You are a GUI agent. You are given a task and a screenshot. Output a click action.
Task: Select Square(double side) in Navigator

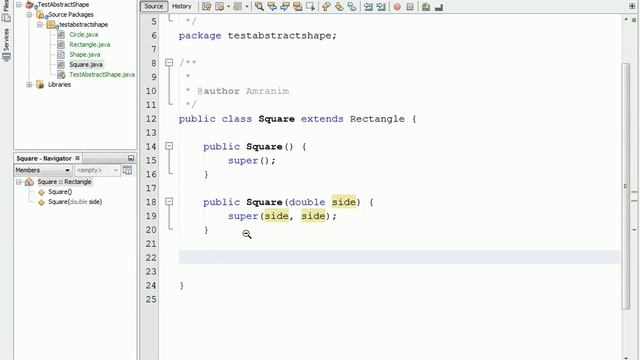[75, 202]
